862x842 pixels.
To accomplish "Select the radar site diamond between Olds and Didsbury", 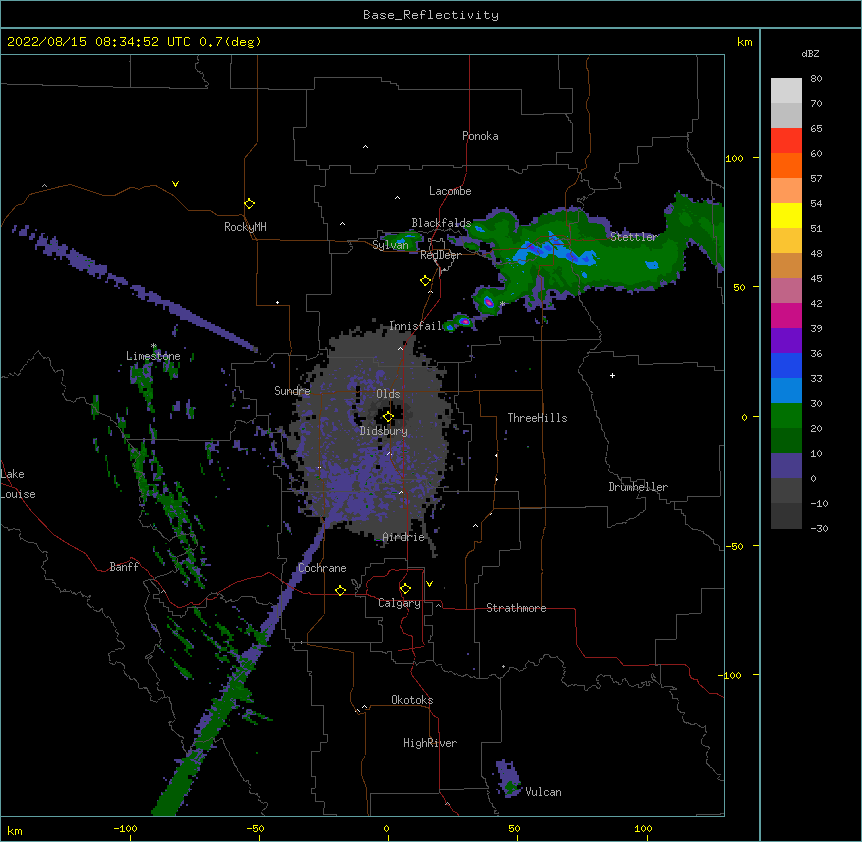I will [388, 417].
